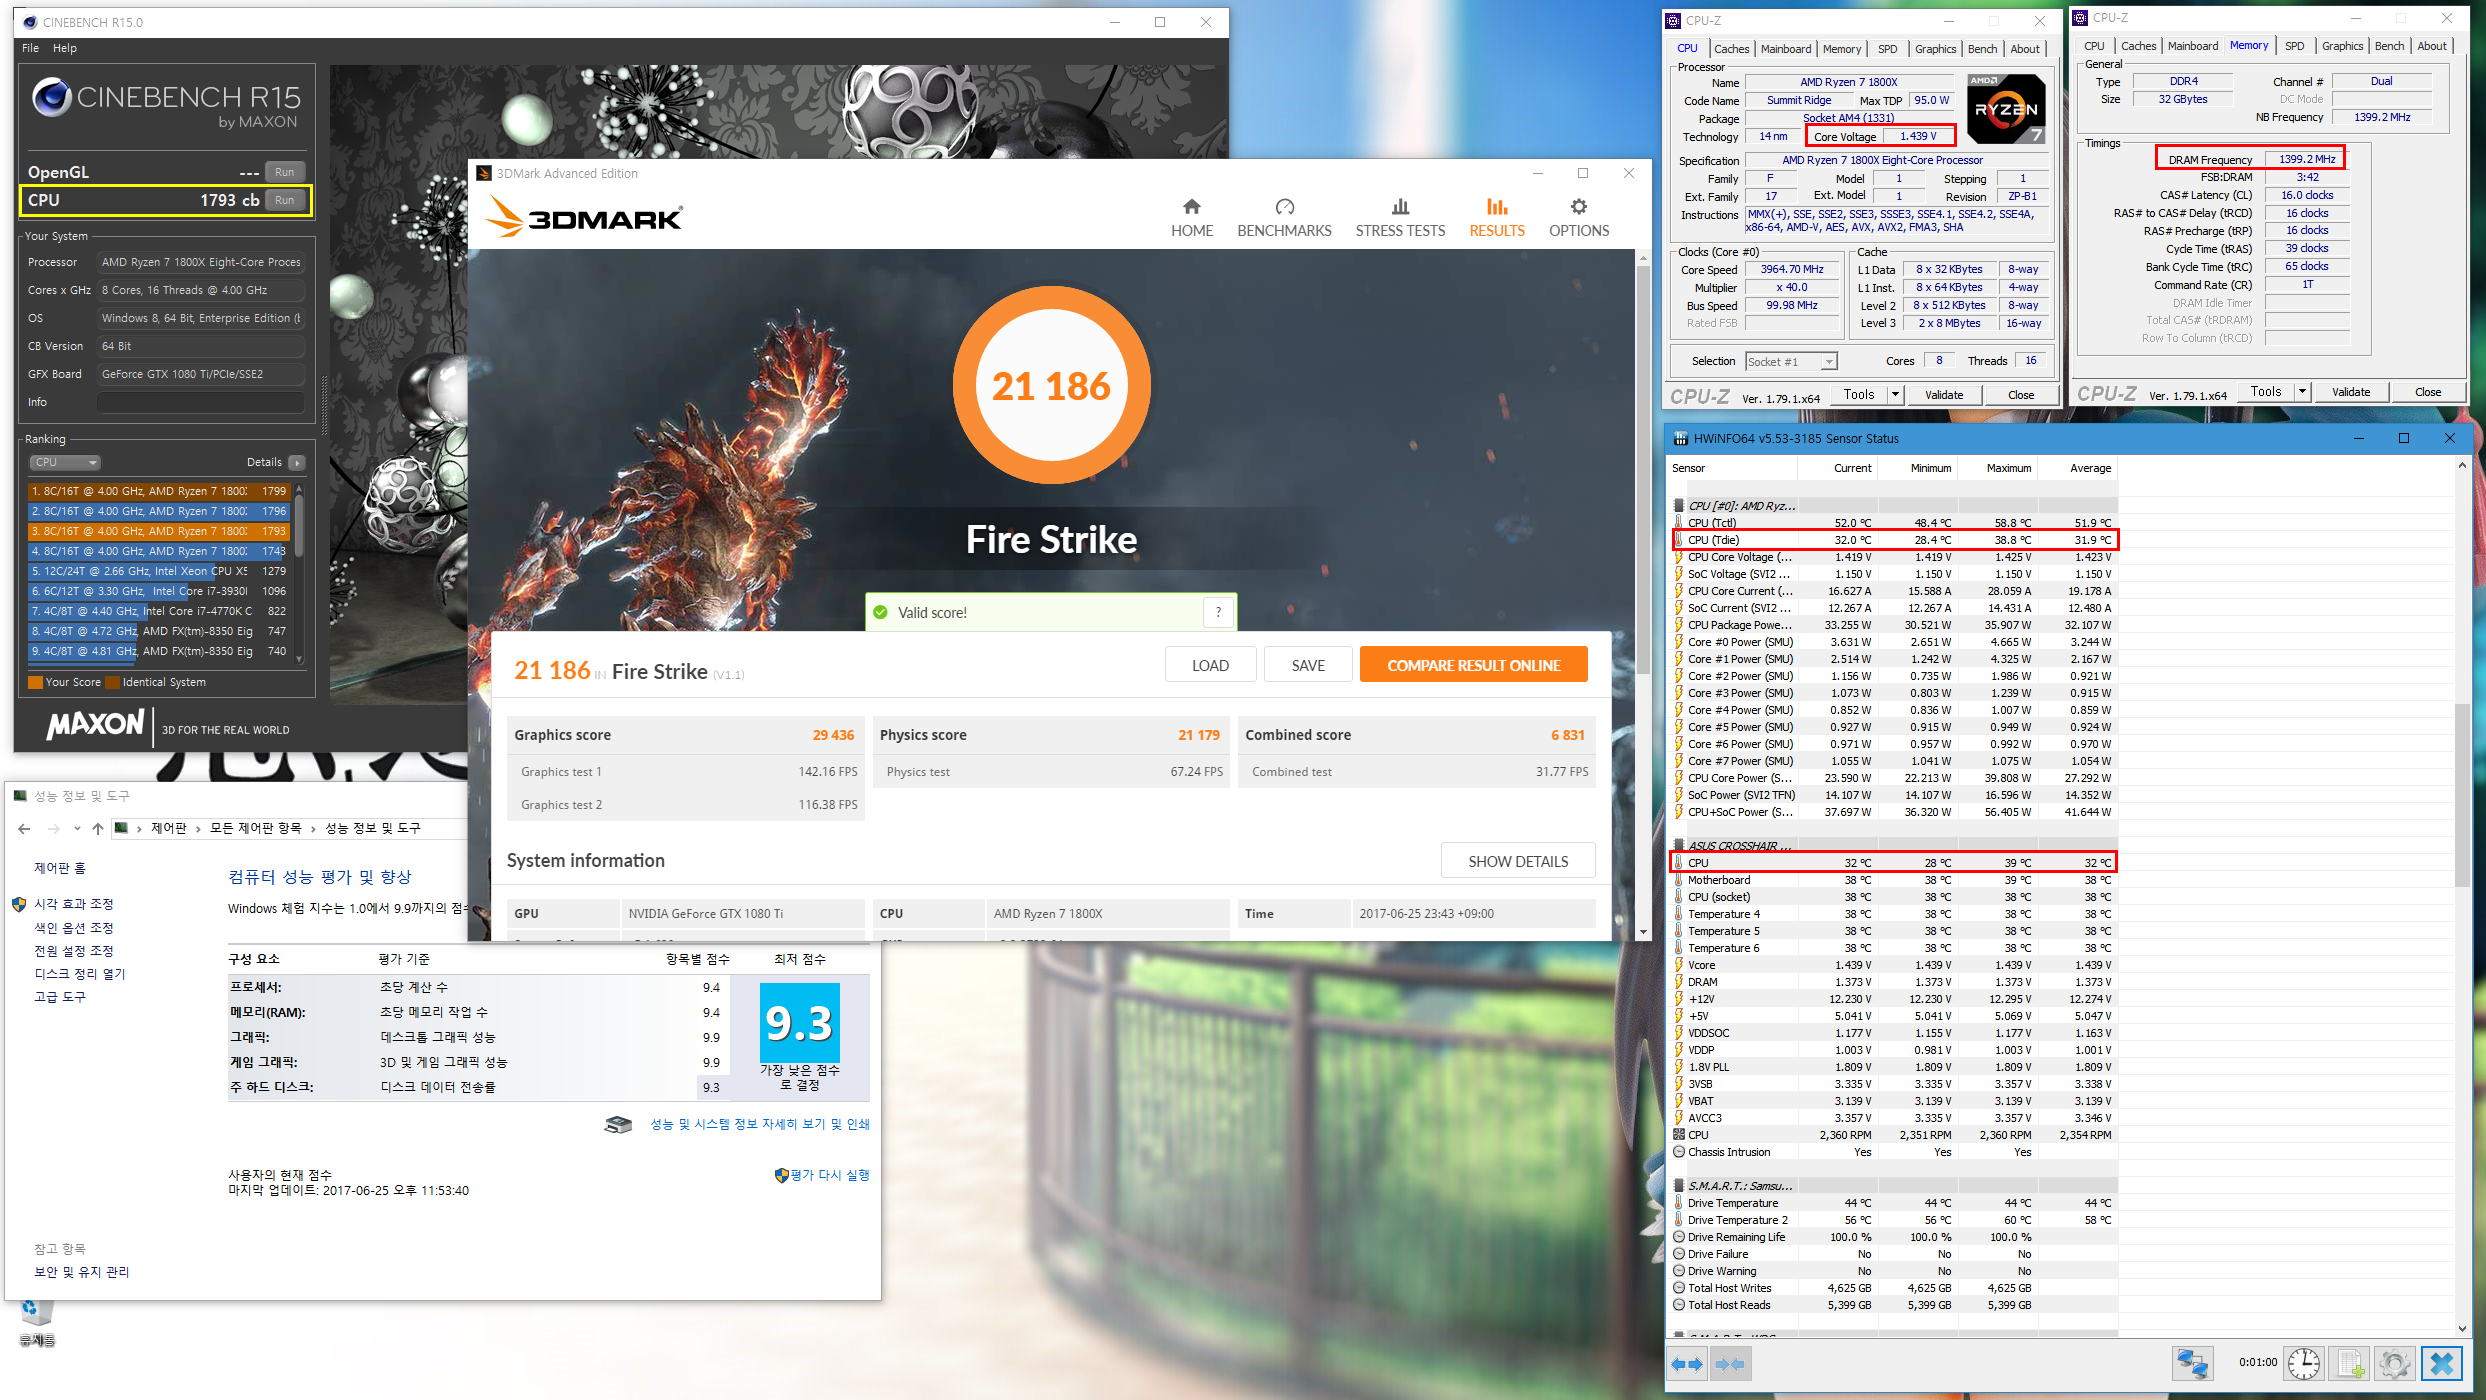Click the 3DMark Load button
Image resolution: width=2486 pixels, height=1400 pixels.
click(x=1210, y=665)
